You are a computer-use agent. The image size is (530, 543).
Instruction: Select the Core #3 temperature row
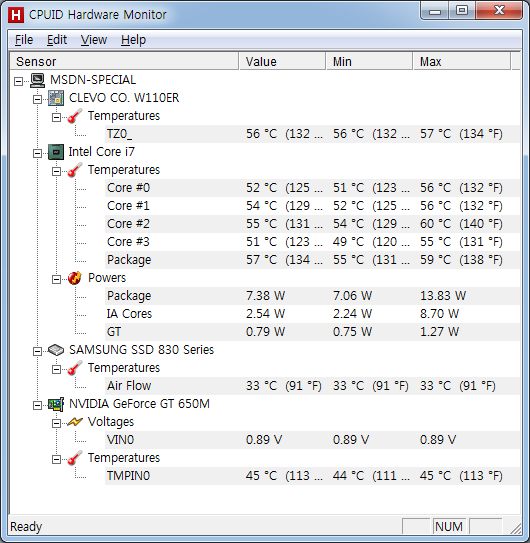coord(312,242)
